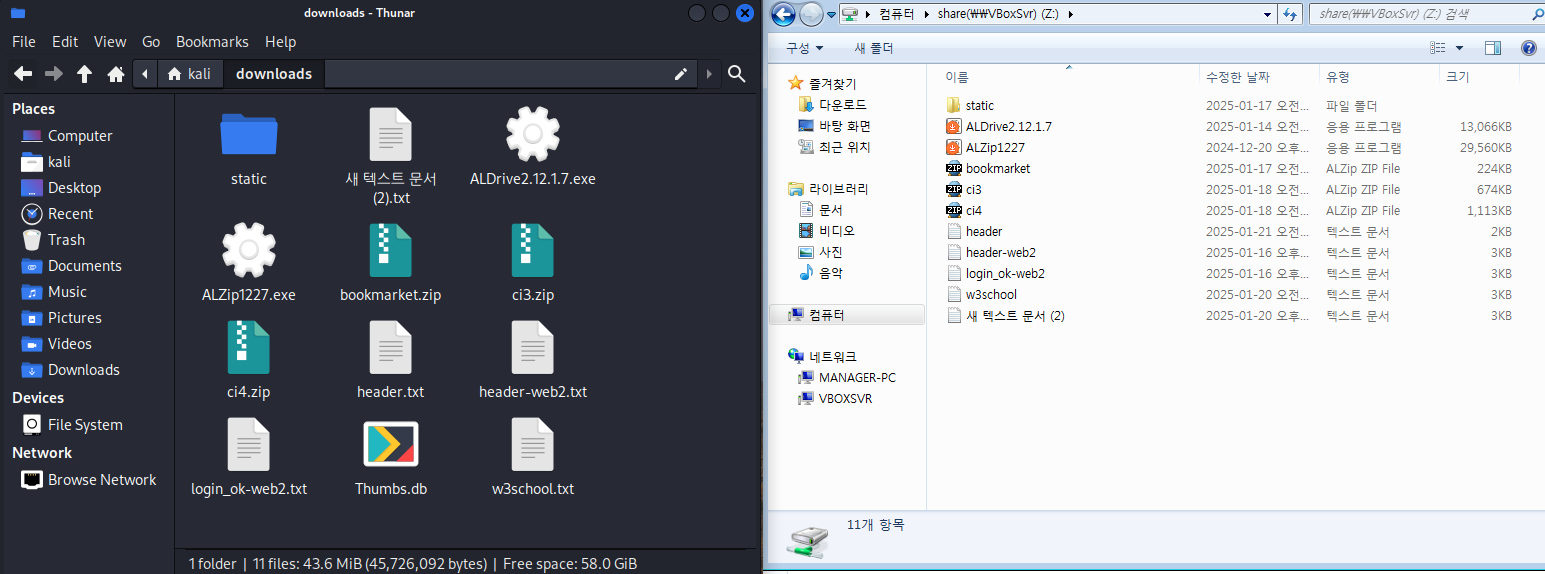Select VBOXSVR under network
The width and height of the screenshot is (1545, 574).
(x=834, y=399)
